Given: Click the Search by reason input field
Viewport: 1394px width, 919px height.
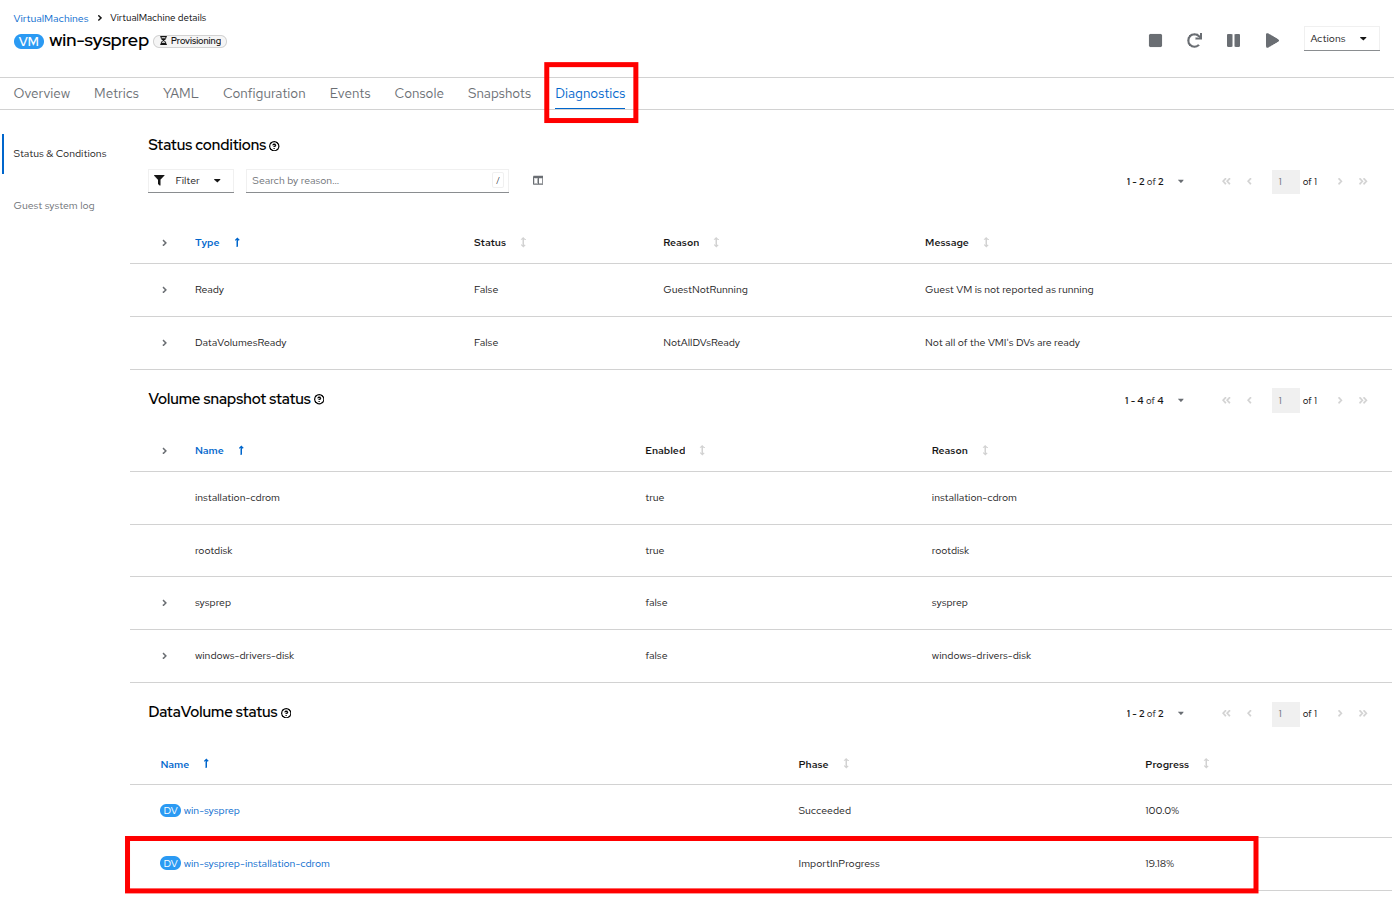Looking at the screenshot, I should pos(370,181).
